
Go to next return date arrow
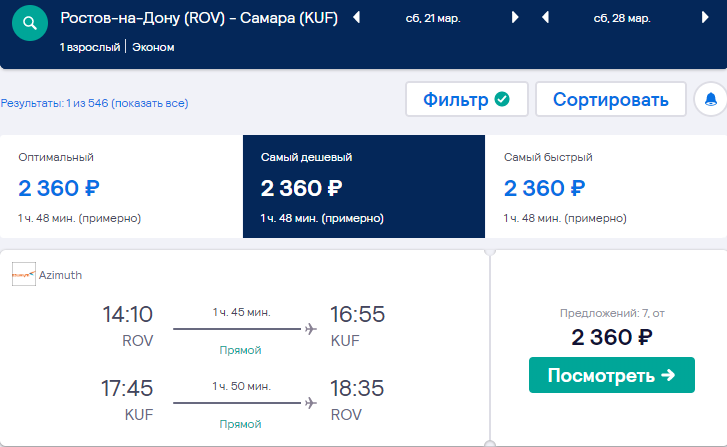pos(705,18)
